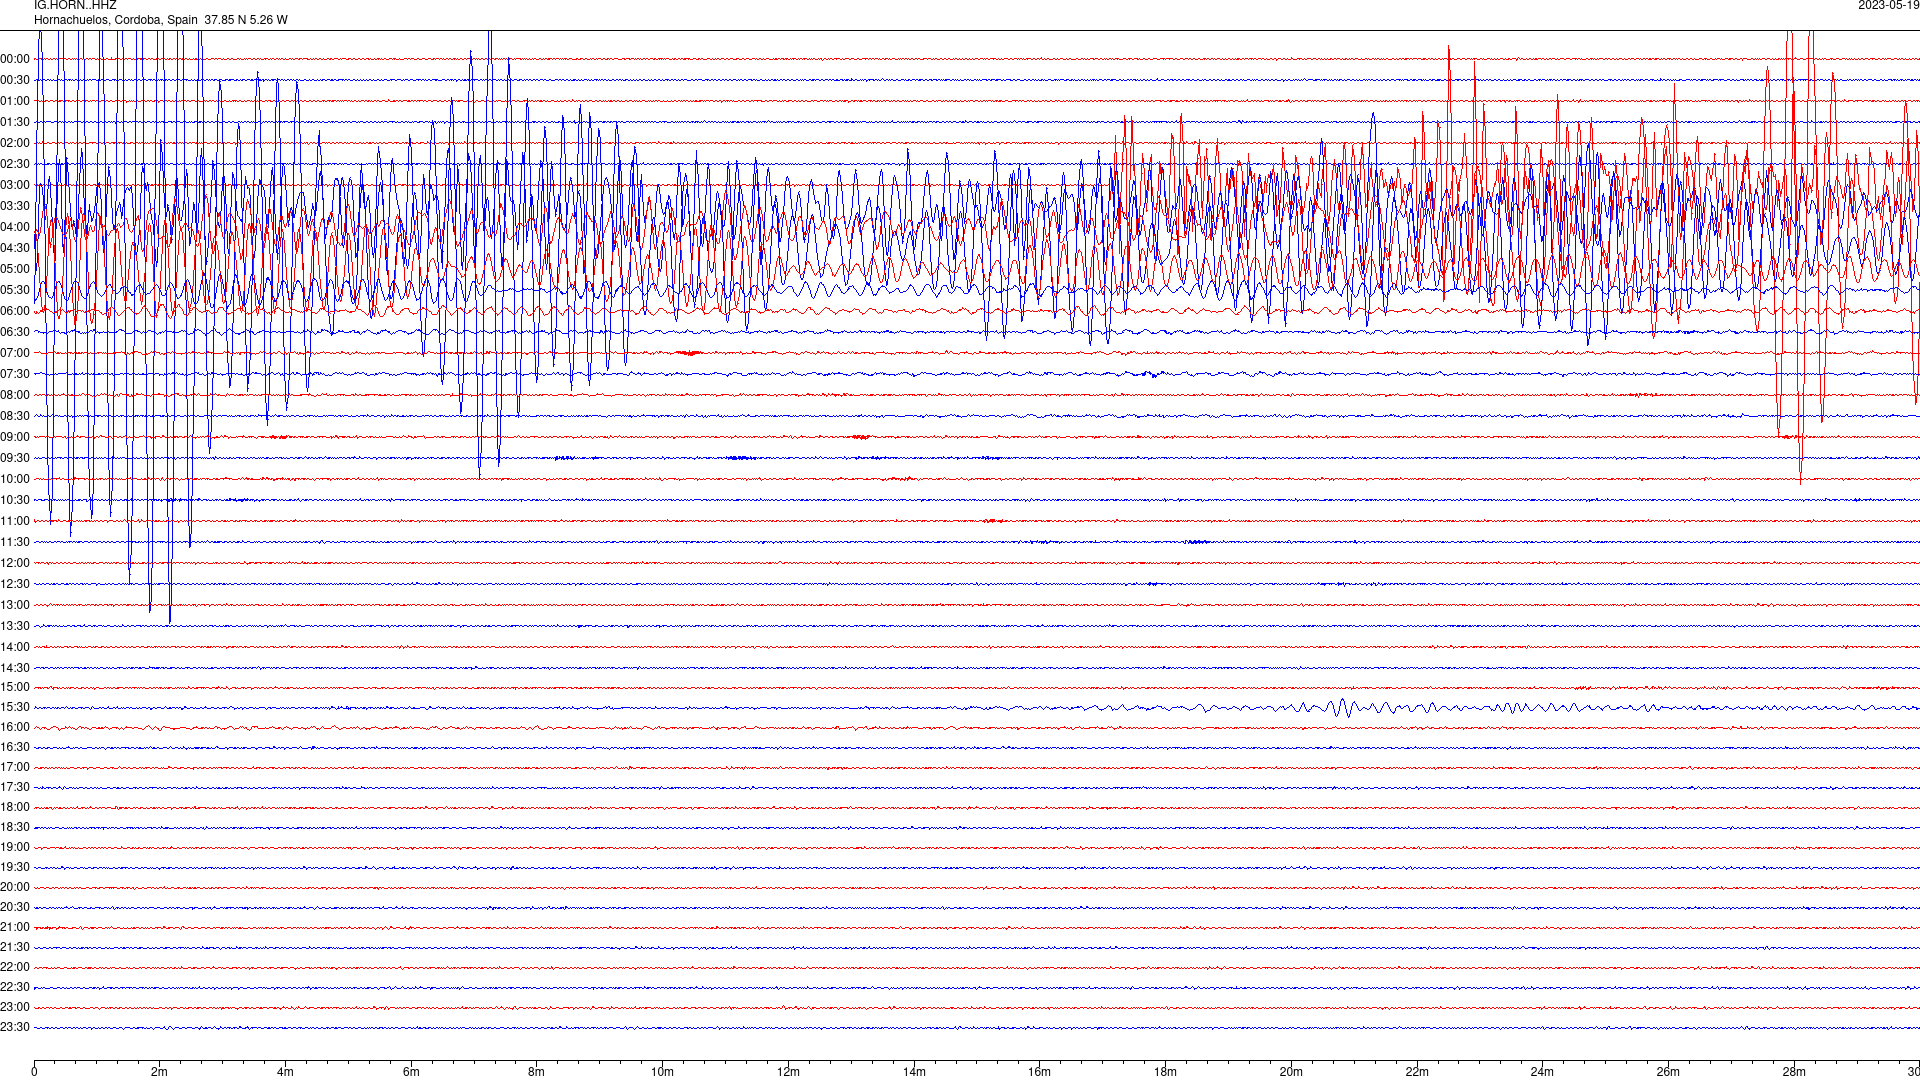This screenshot has width=1920, height=1080.
Task: Choose the 11:30 row label
Action: coord(15,542)
